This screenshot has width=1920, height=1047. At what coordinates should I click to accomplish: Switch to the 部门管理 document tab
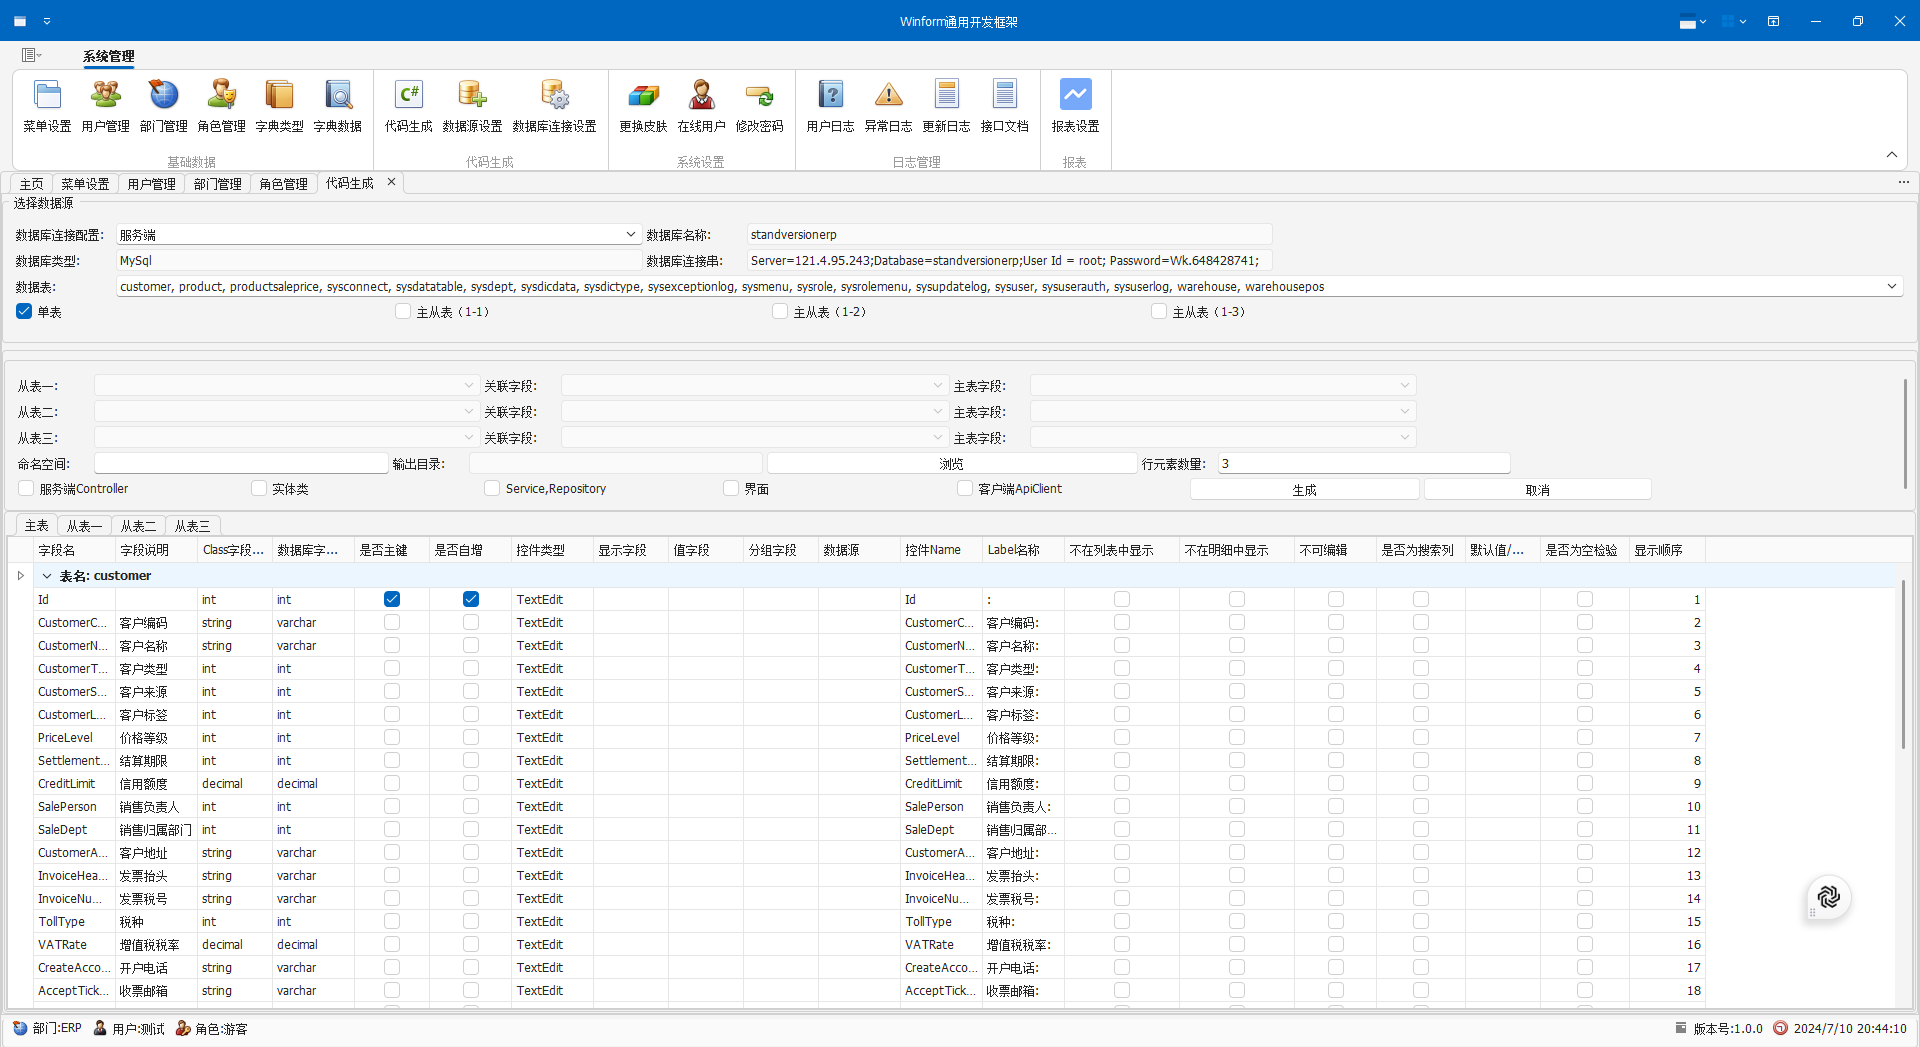217,184
